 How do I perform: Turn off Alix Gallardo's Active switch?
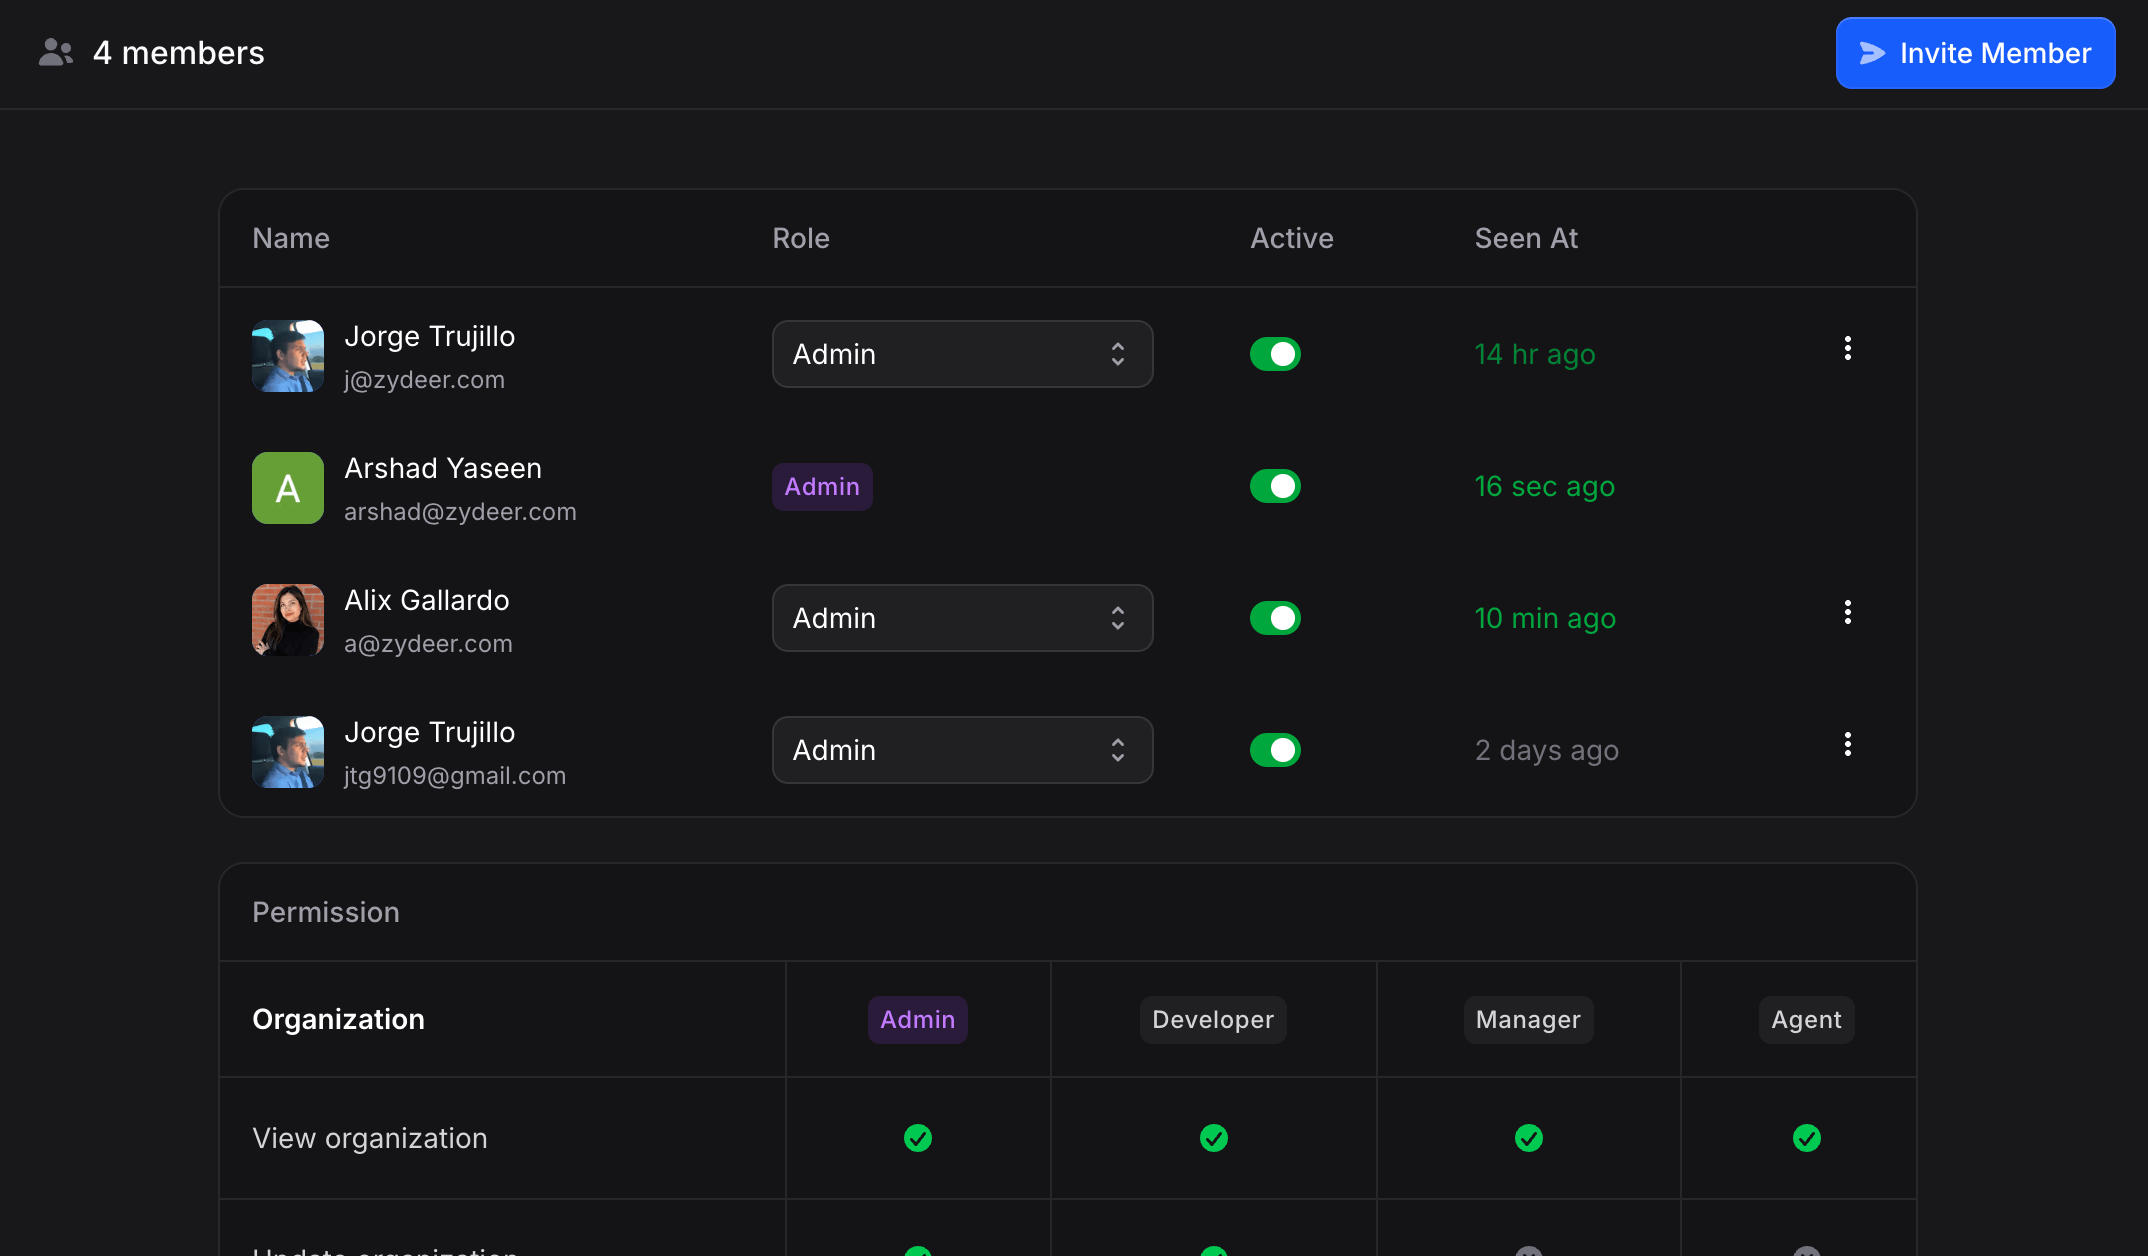[1275, 618]
